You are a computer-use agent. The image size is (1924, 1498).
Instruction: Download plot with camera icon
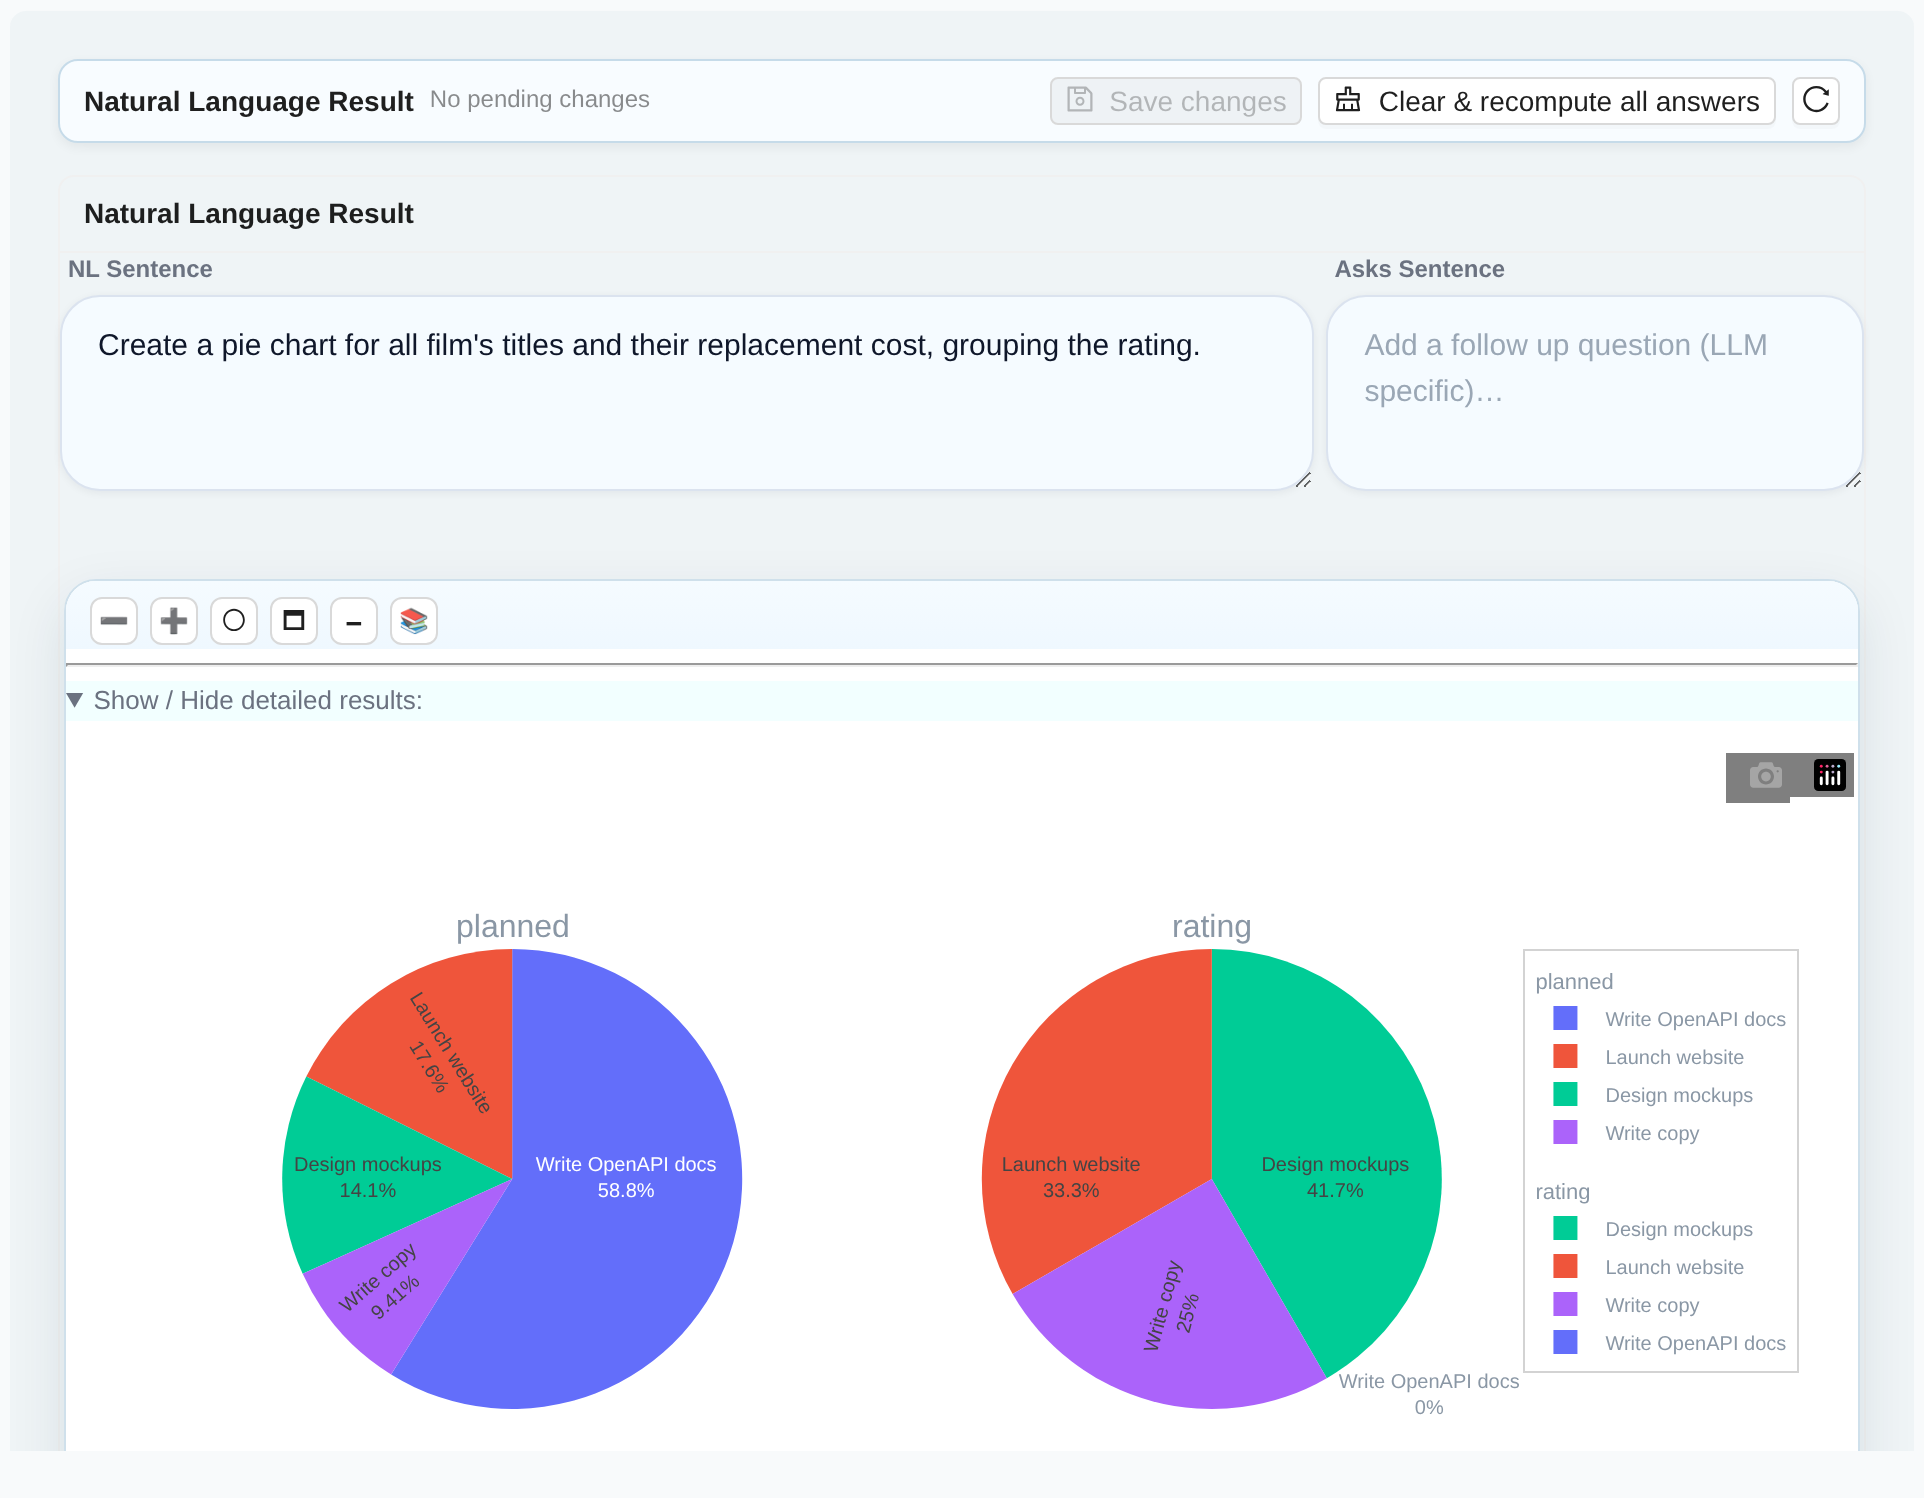point(1765,776)
